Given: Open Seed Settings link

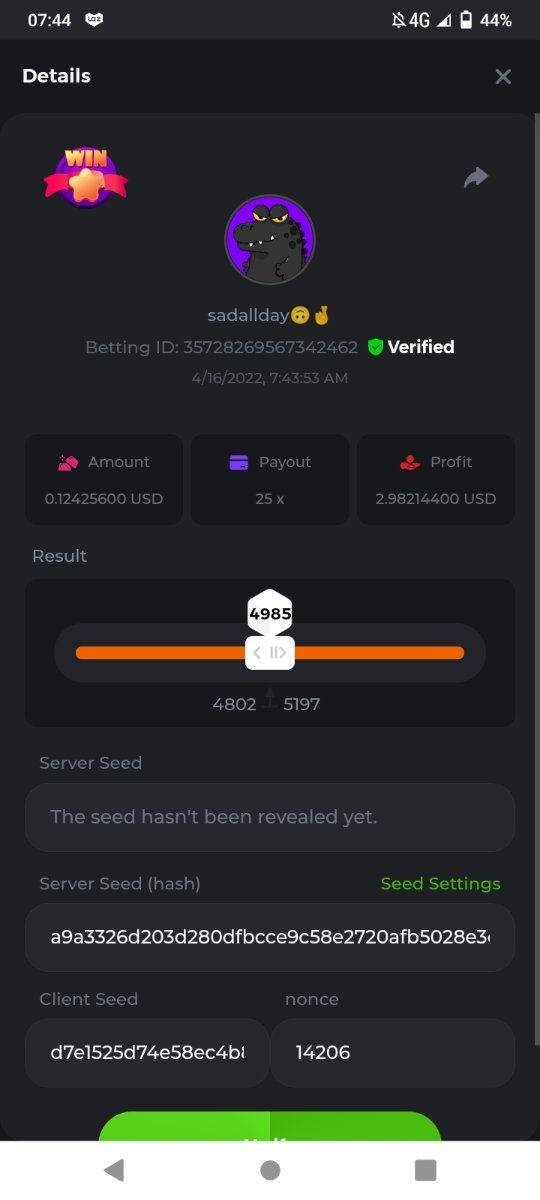Looking at the screenshot, I should click(x=441, y=884).
